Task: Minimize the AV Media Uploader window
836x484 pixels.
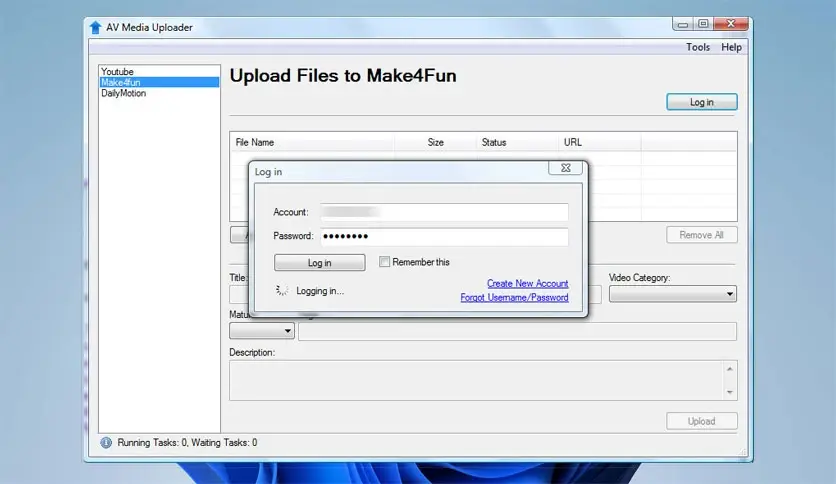Action: pyautogui.click(x=682, y=24)
